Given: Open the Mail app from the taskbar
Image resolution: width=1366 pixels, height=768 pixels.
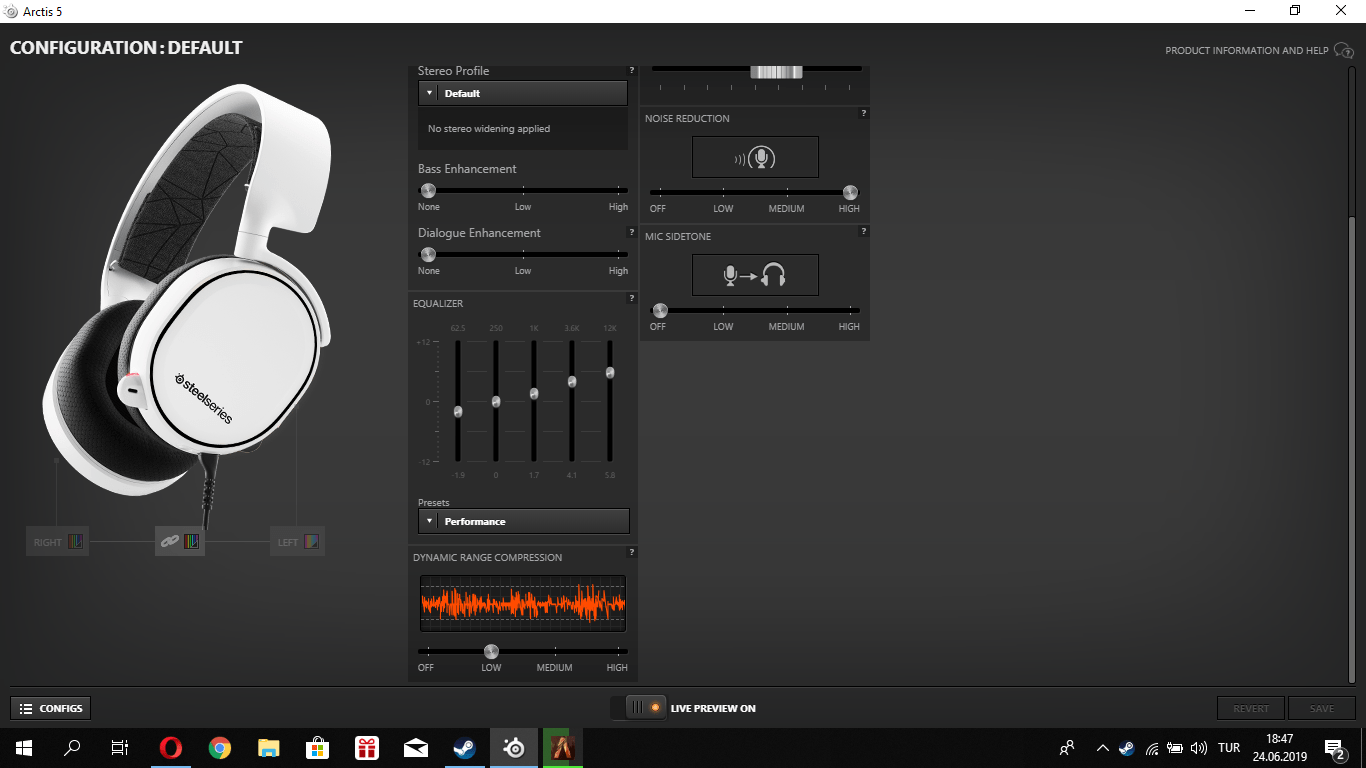Looking at the screenshot, I should tap(416, 747).
